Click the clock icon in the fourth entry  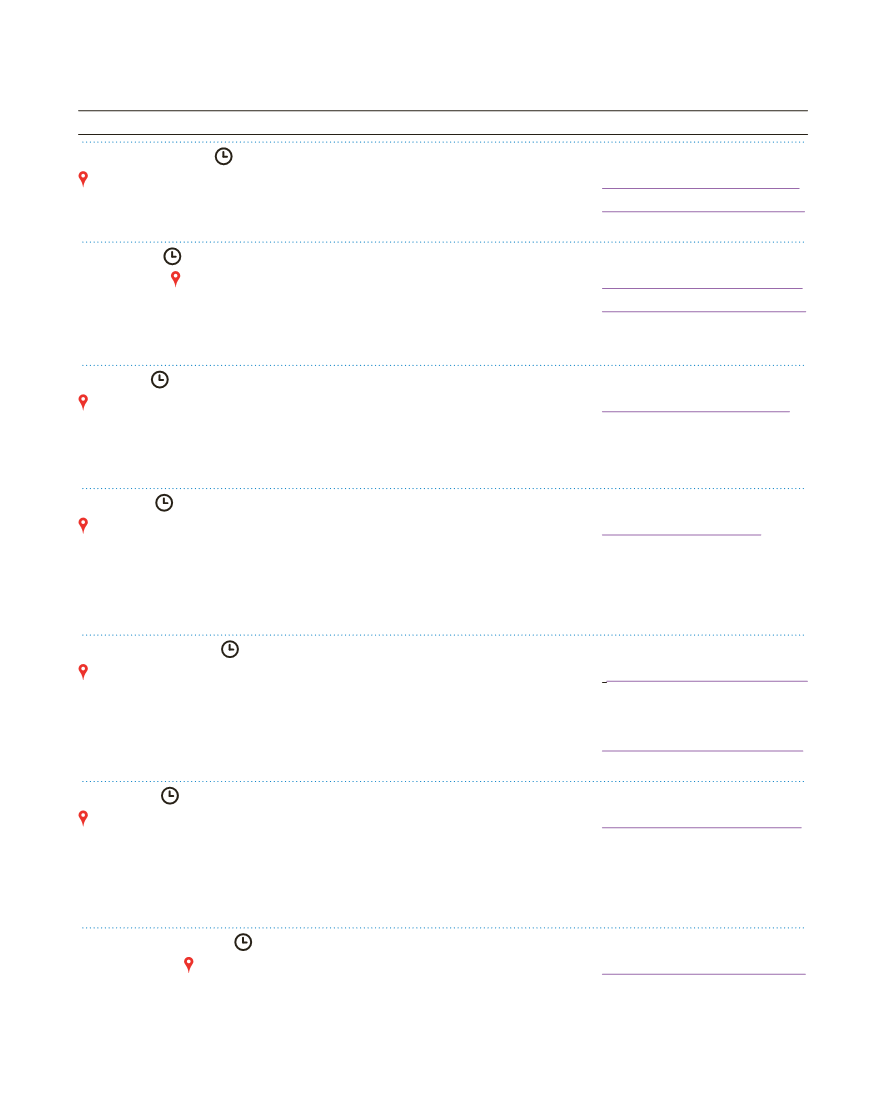point(164,503)
